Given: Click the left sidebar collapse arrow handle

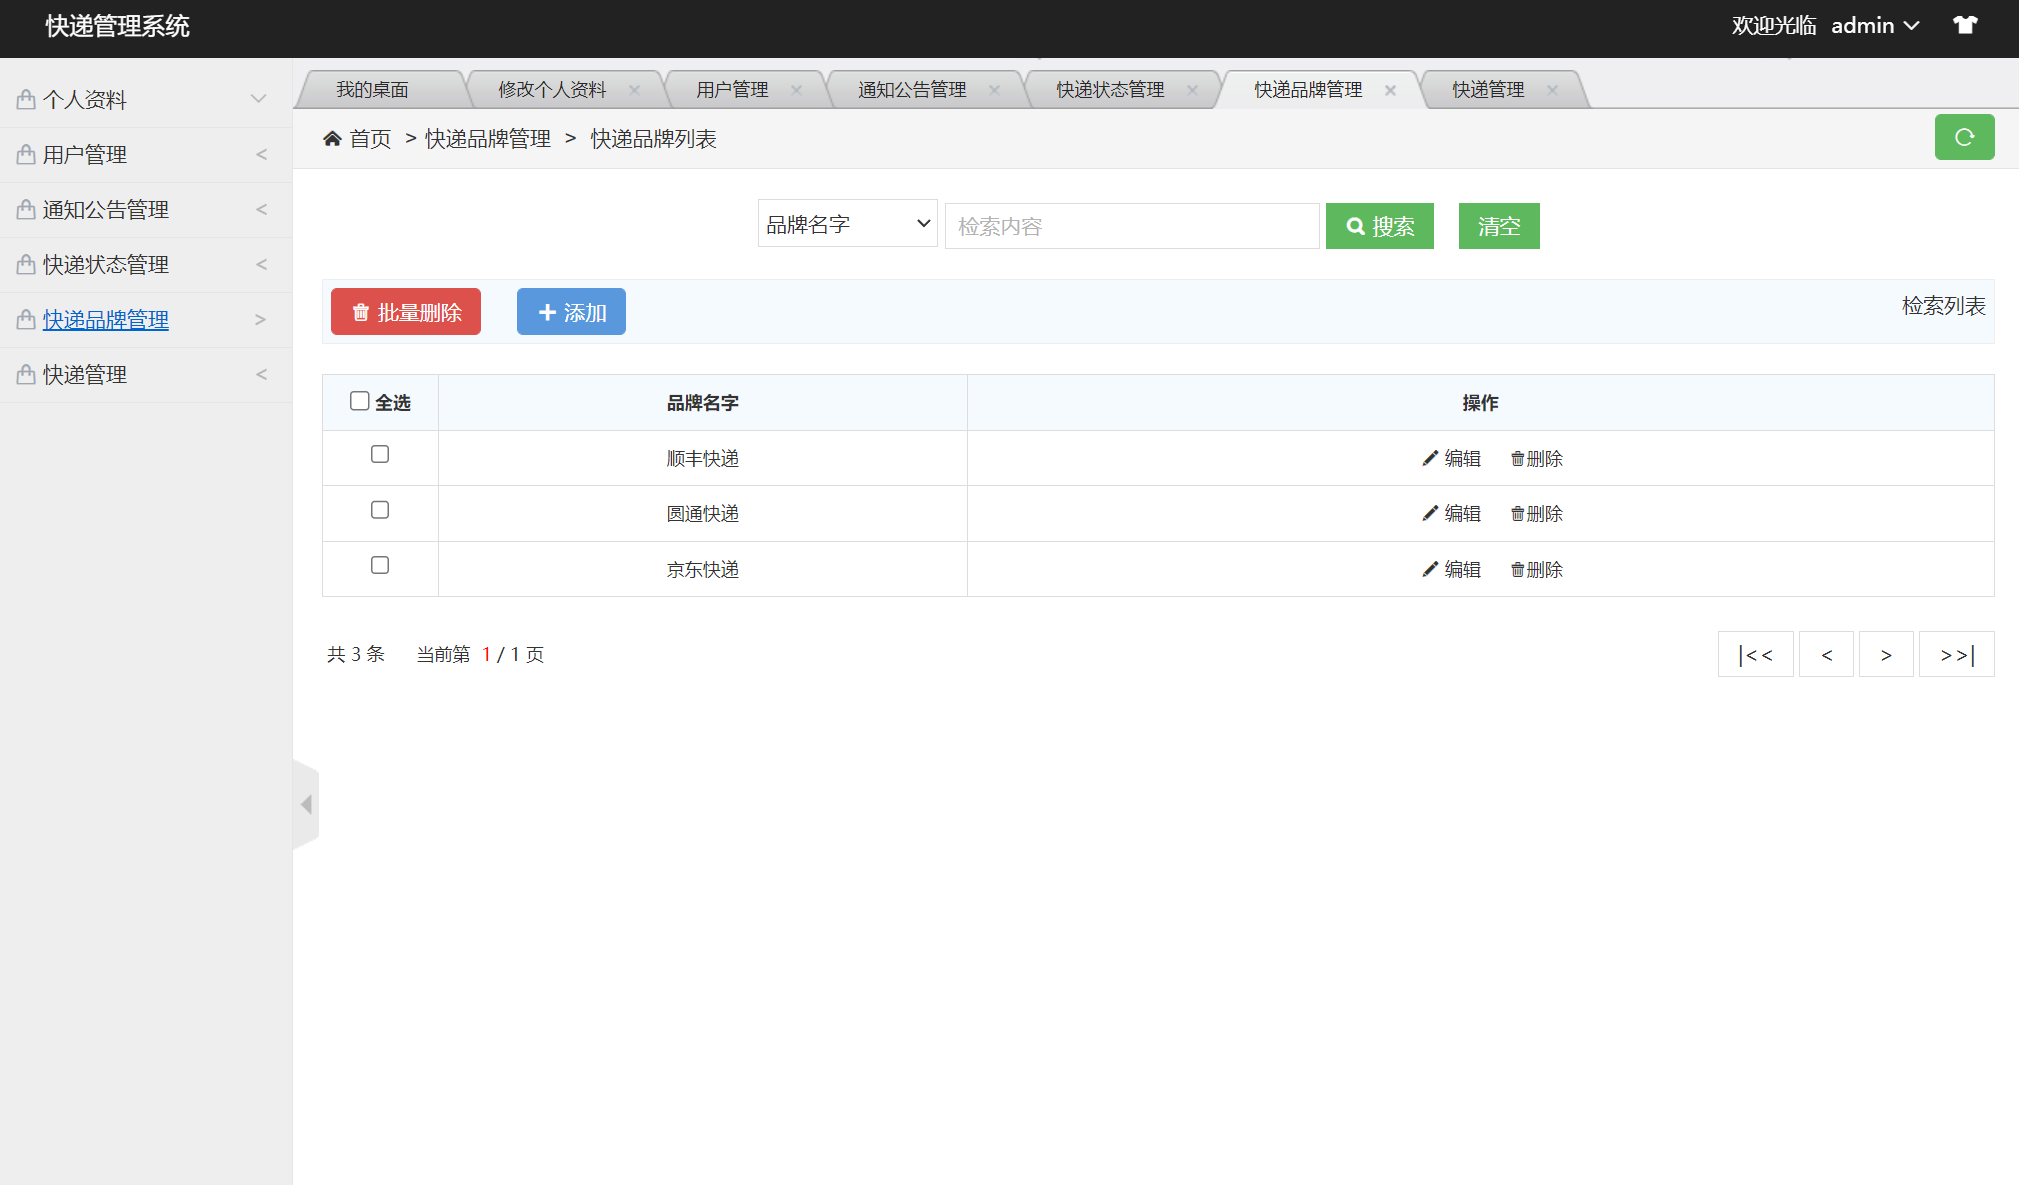Looking at the screenshot, I should (x=306, y=803).
